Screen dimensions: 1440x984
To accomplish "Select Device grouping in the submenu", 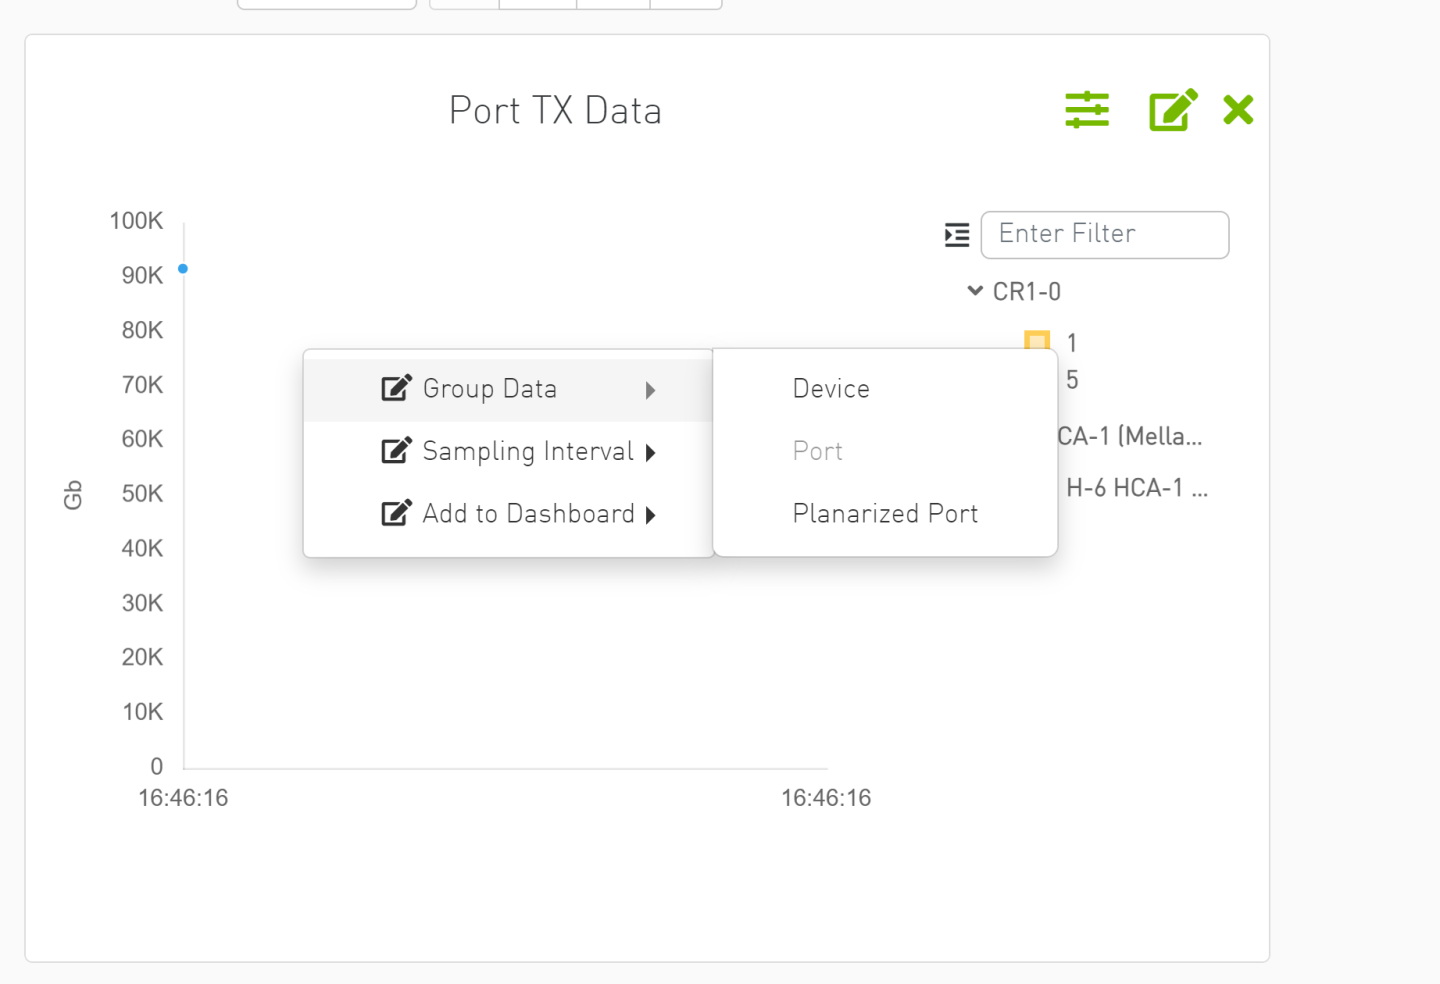I will pos(830,388).
